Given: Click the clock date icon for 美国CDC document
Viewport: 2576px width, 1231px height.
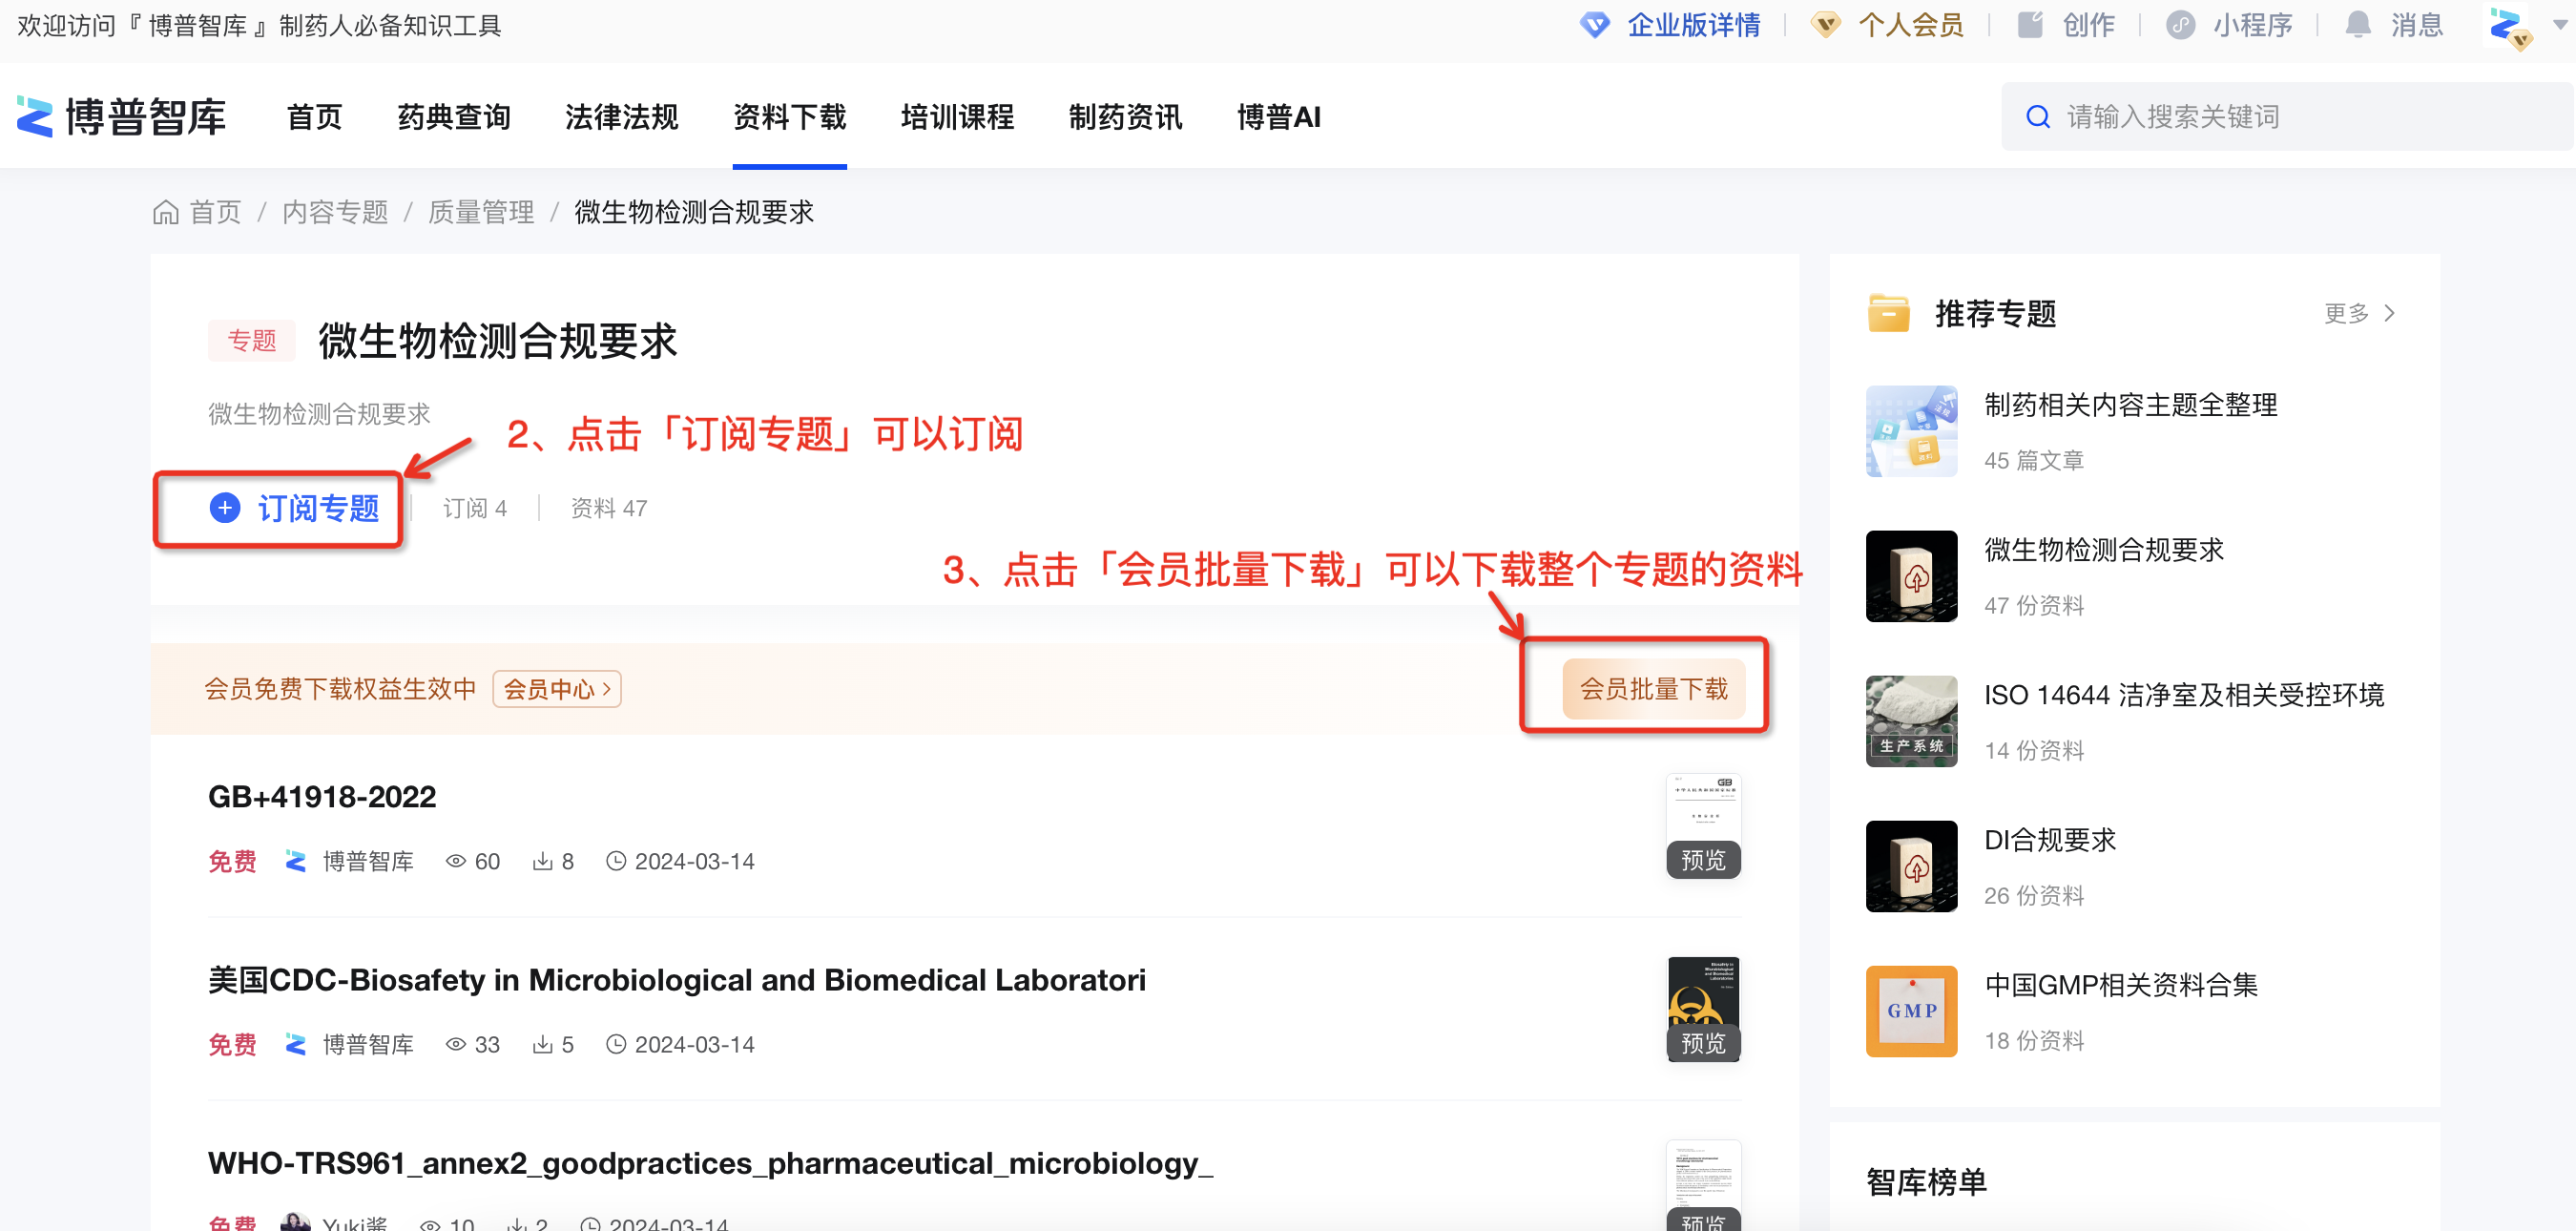Looking at the screenshot, I should pyautogui.click(x=616, y=1044).
